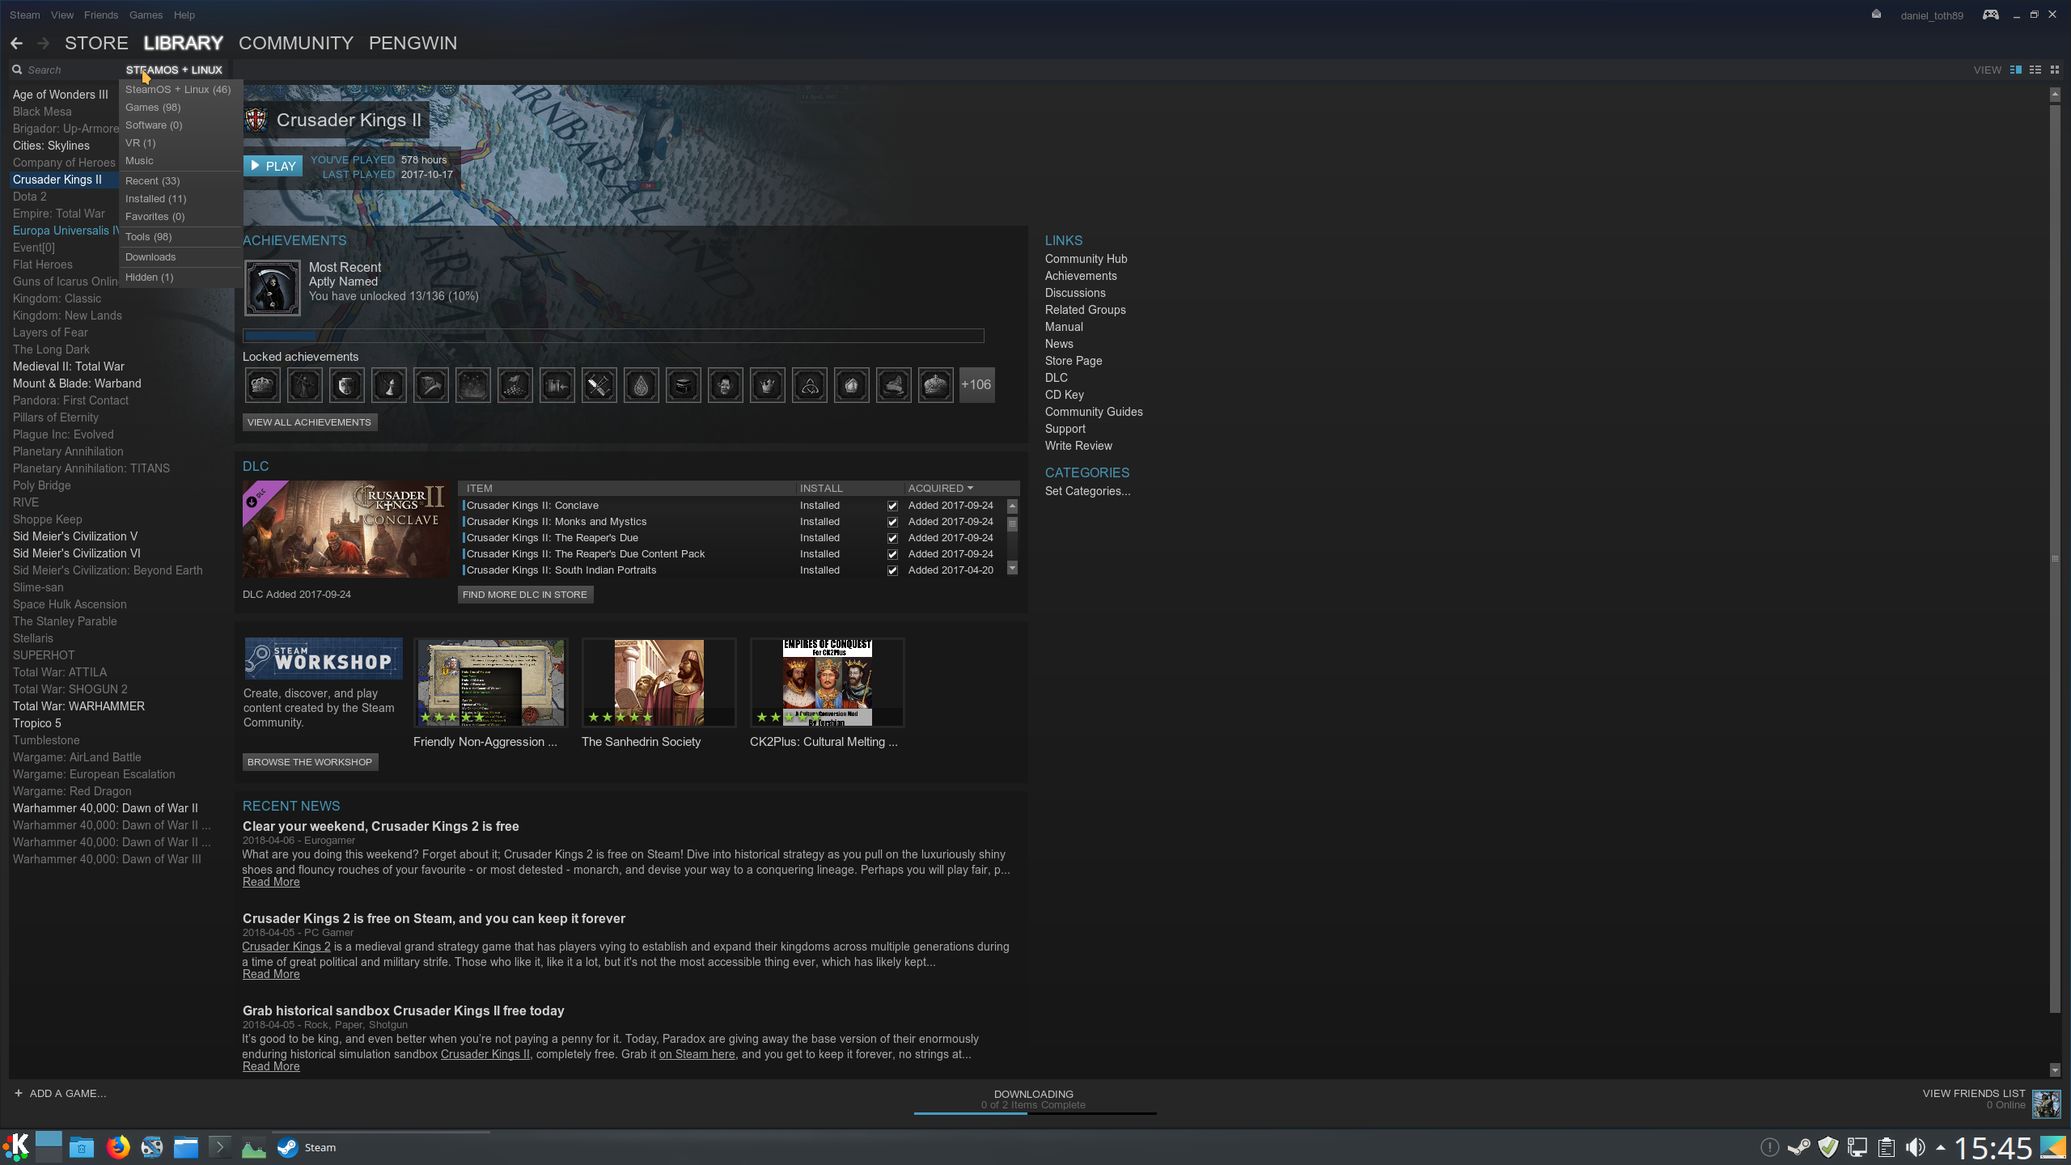Expand hidden system tray icons arrow
Viewport: 2071px width, 1165px height.
coord(1940,1147)
